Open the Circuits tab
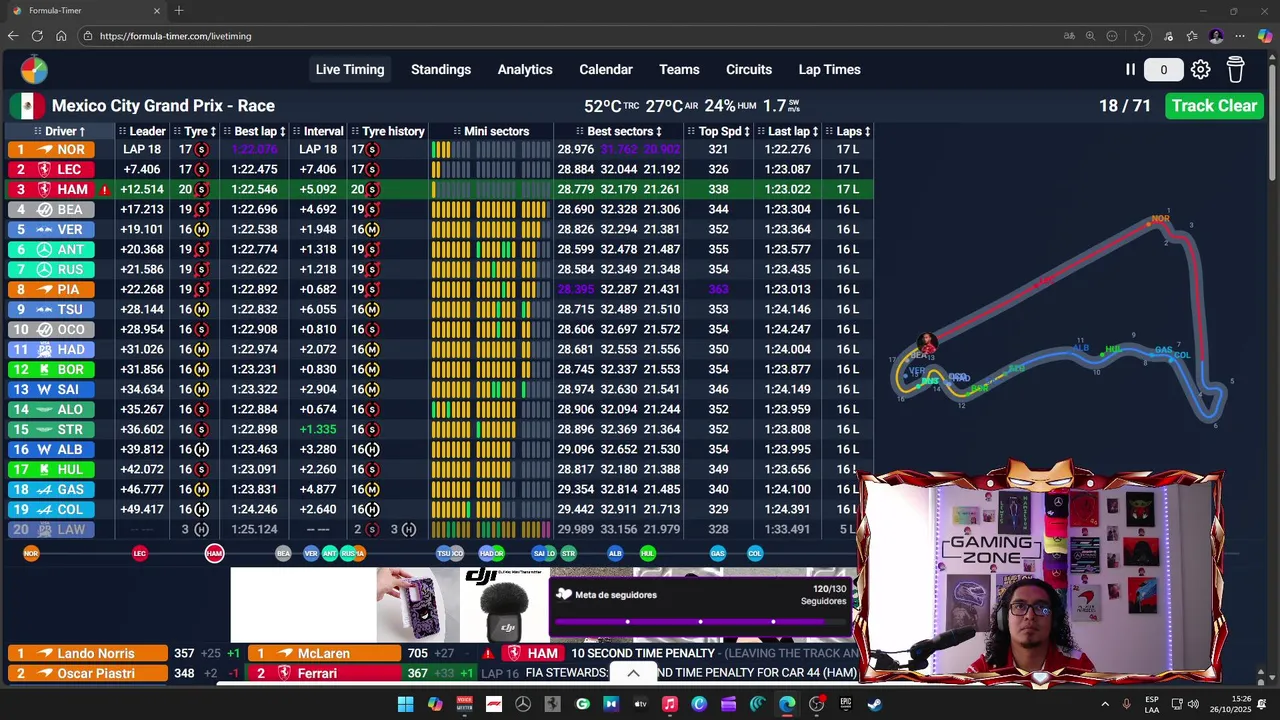 tap(749, 70)
